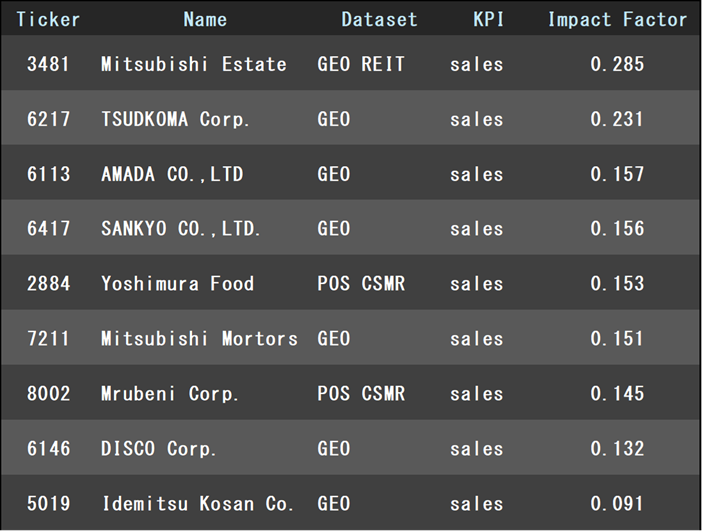Sort by Impact Factor header
The height and width of the screenshot is (531, 702).
(x=617, y=19)
